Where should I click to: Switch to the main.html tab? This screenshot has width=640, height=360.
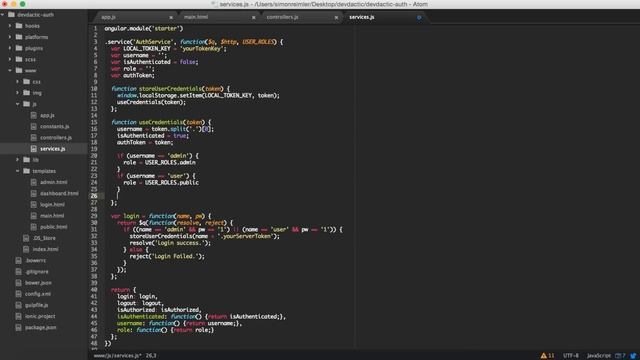(x=218, y=17)
